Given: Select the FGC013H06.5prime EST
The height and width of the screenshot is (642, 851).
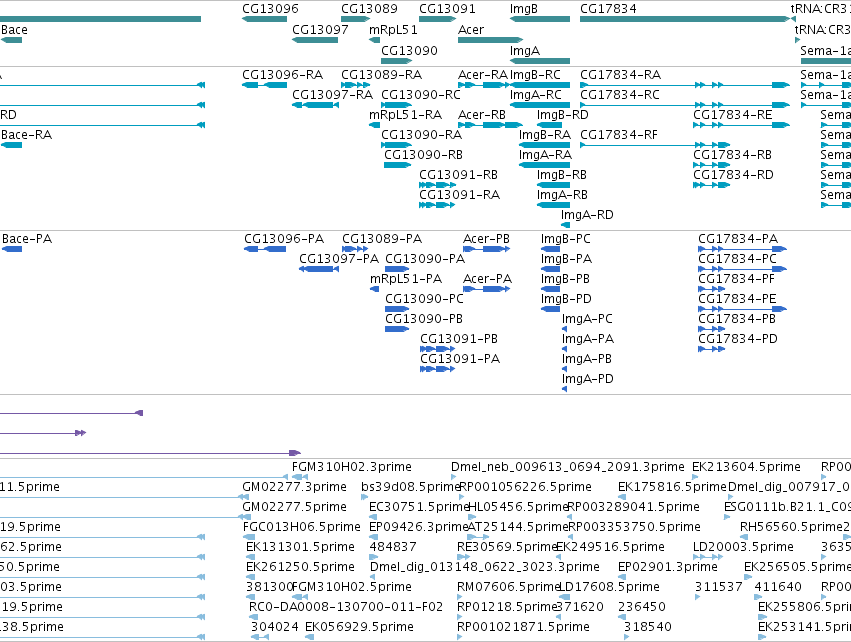Looking at the screenshot, I should (301, 527).
